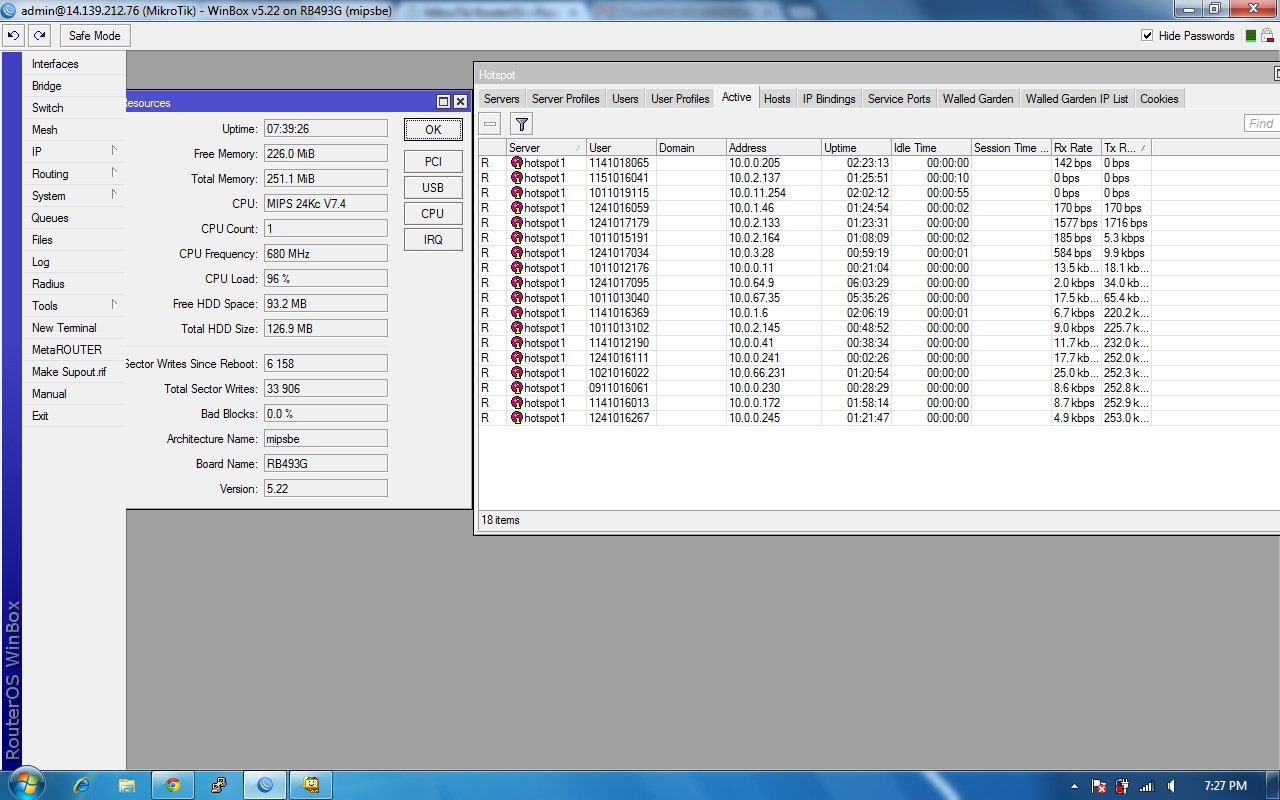Click the red padlock icon at top right

[1267, 36]
